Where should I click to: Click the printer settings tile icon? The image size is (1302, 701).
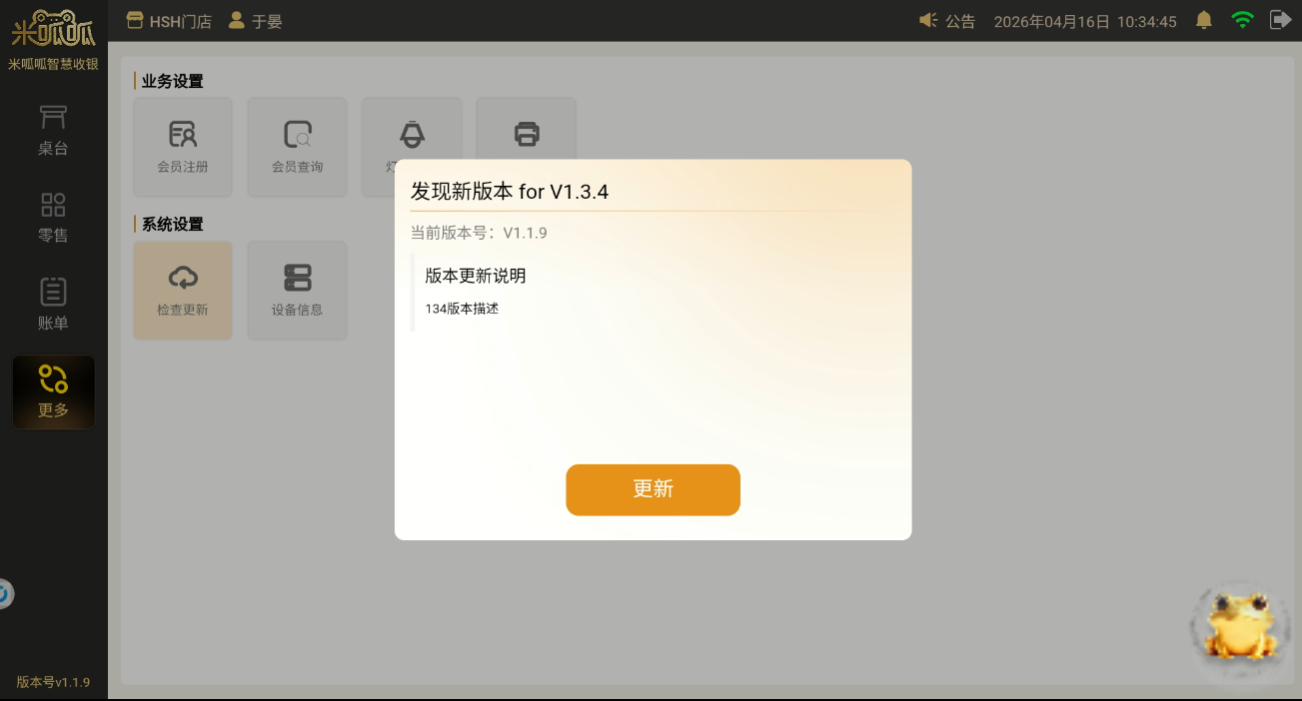tap(526, 132)
